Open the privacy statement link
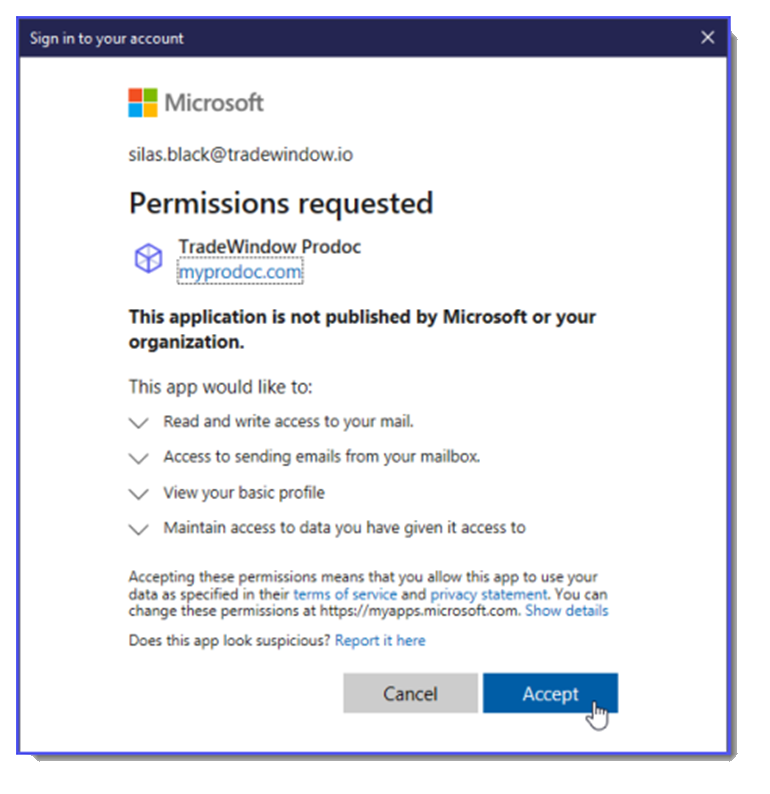Image resolution: width=770 pixels, height=794 pixels. click(x=489, y=594)
